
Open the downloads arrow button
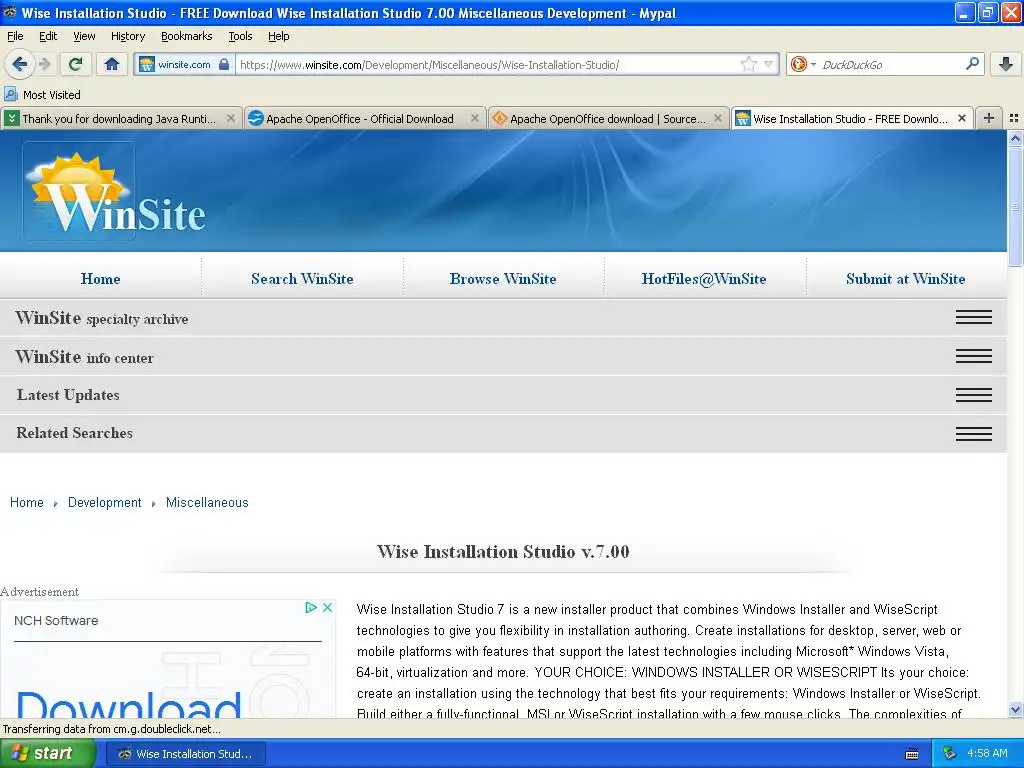(1006, 64)
